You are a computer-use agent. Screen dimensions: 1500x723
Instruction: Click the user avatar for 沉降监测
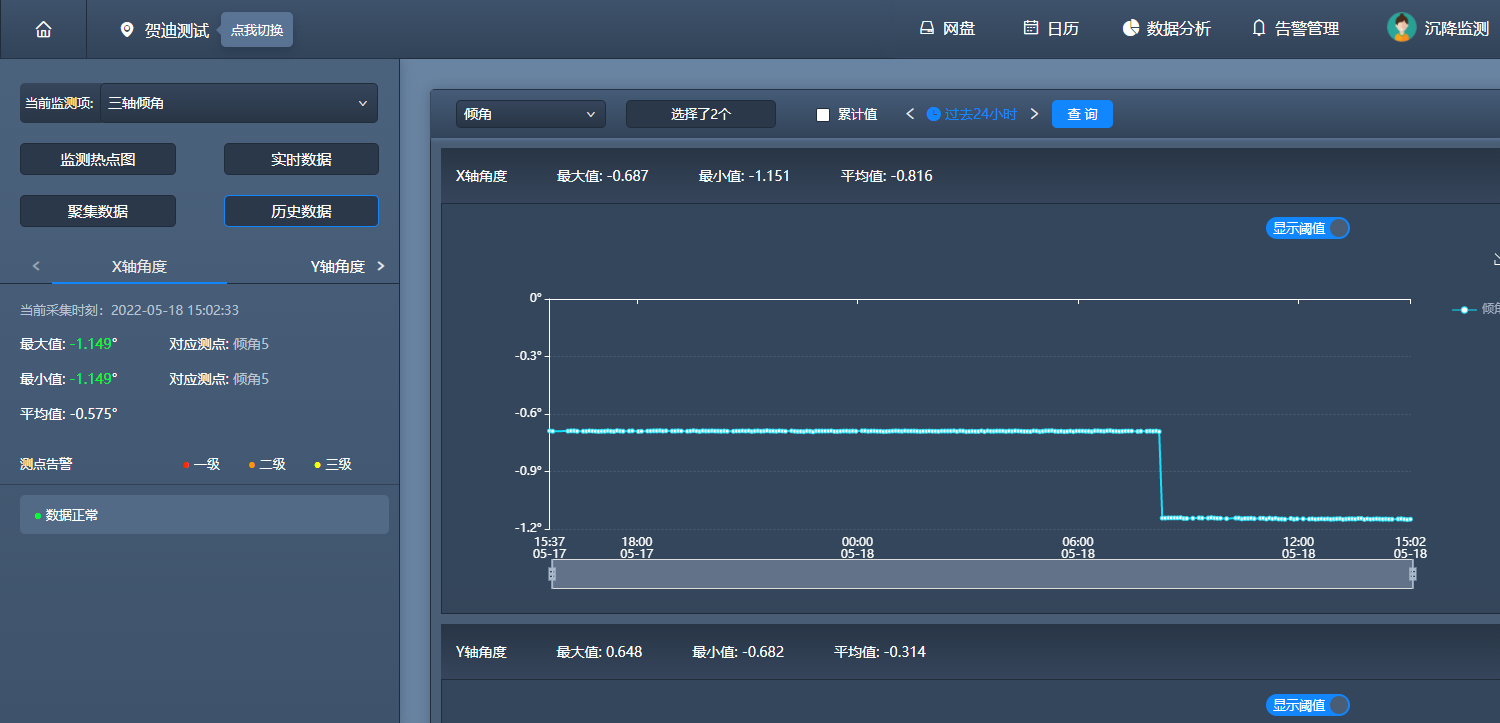(x=1401, y=28)
